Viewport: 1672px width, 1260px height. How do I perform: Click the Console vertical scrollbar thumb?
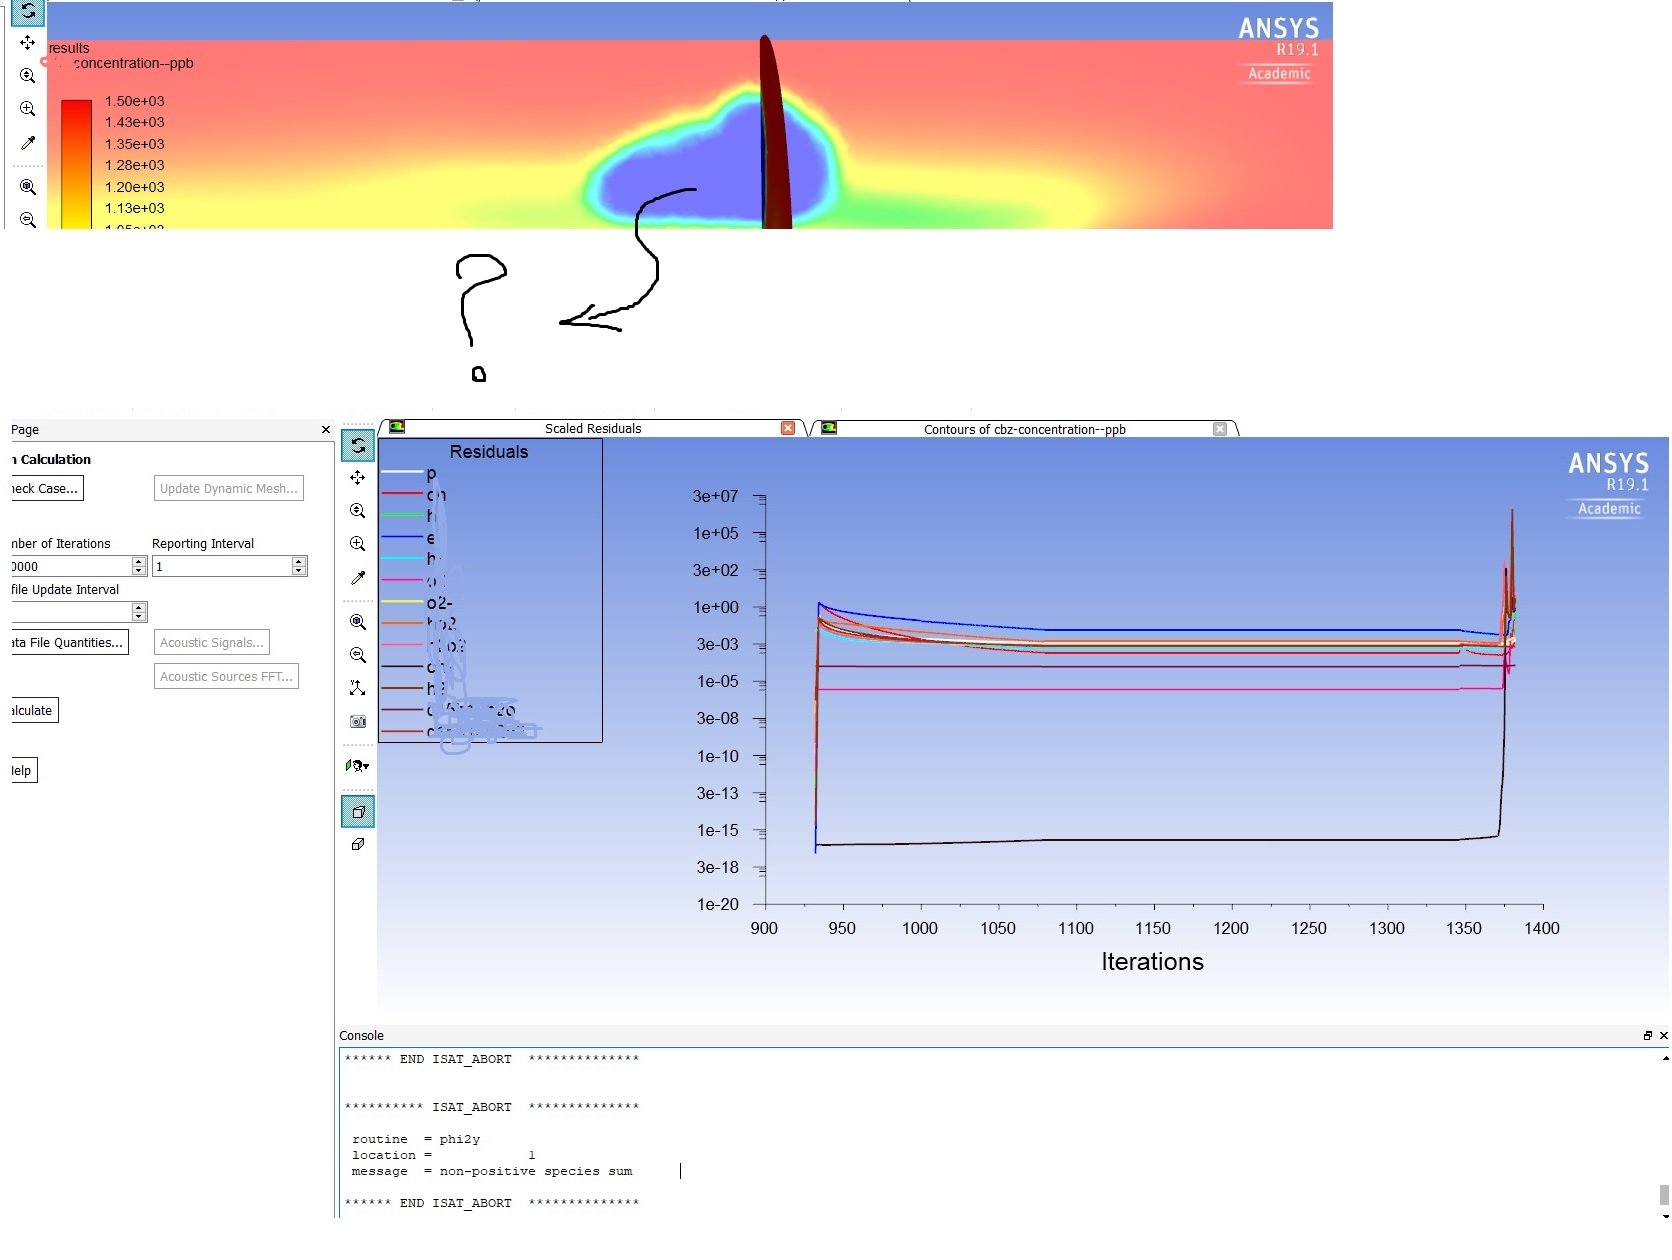[x=1664, y=1195]
